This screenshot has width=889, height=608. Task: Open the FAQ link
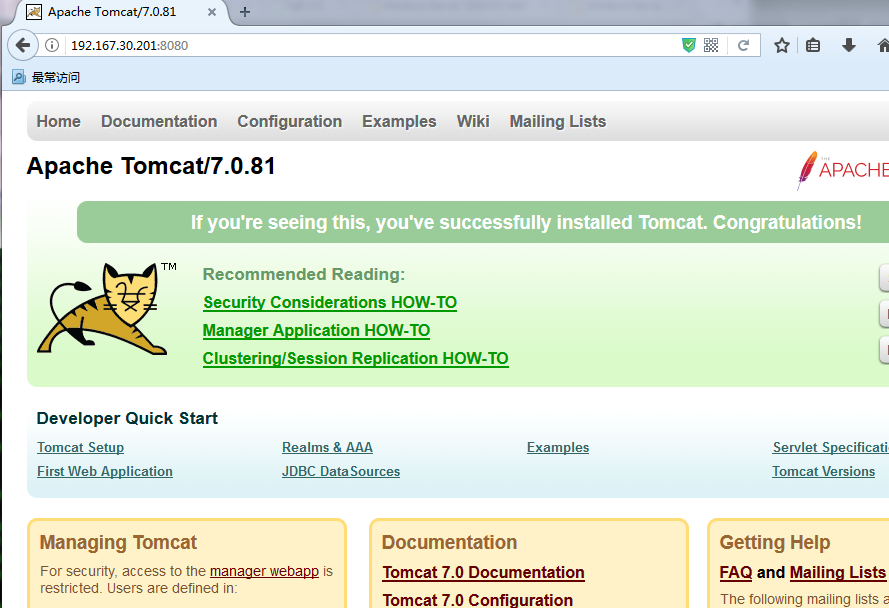coord(735,572)
